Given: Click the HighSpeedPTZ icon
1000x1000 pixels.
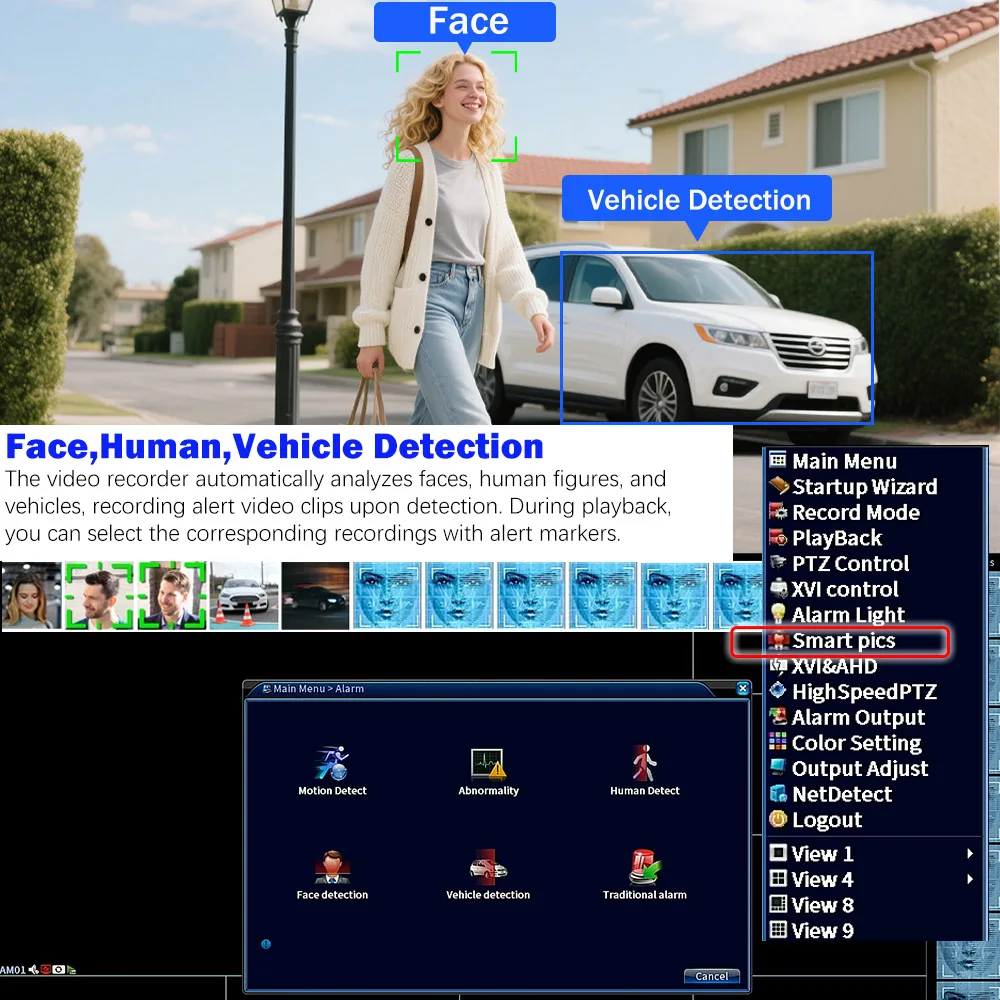Looking at the screenshot, I should 777,690.
